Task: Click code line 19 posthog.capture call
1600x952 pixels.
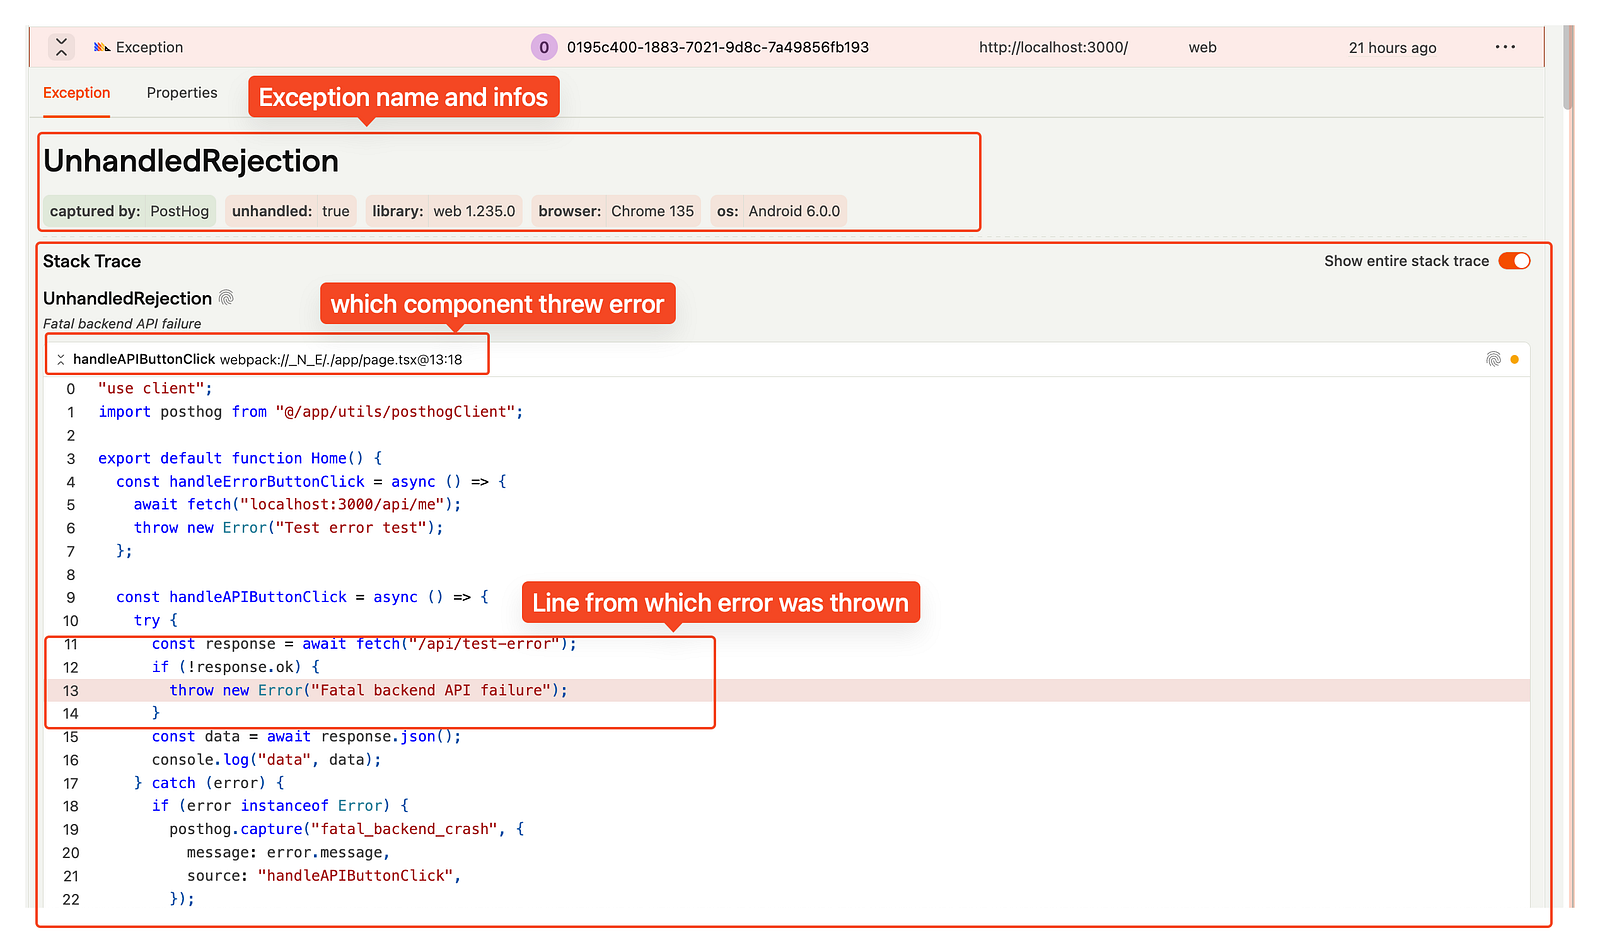Action: pos(346,829)
